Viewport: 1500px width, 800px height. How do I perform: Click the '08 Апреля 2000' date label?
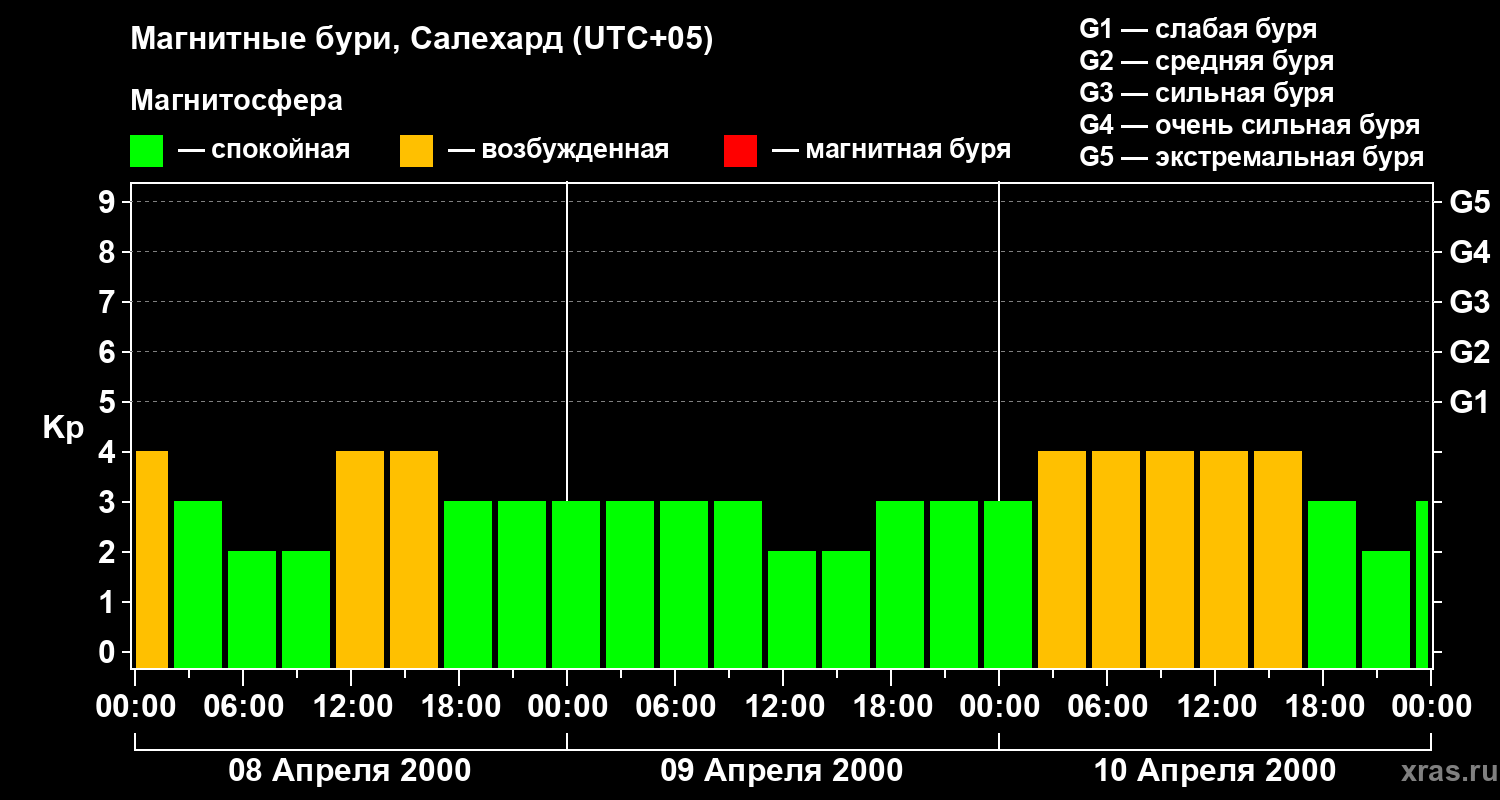click(x=350, y=771)
